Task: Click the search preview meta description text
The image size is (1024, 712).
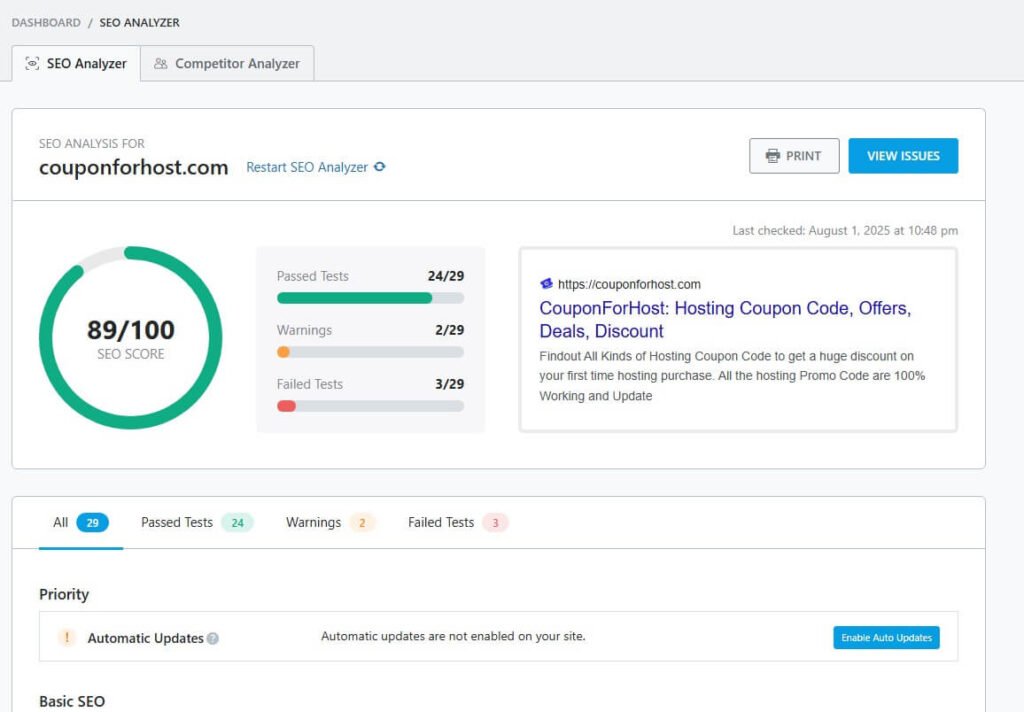Action: pyautogui.click(x=732, y=376)
